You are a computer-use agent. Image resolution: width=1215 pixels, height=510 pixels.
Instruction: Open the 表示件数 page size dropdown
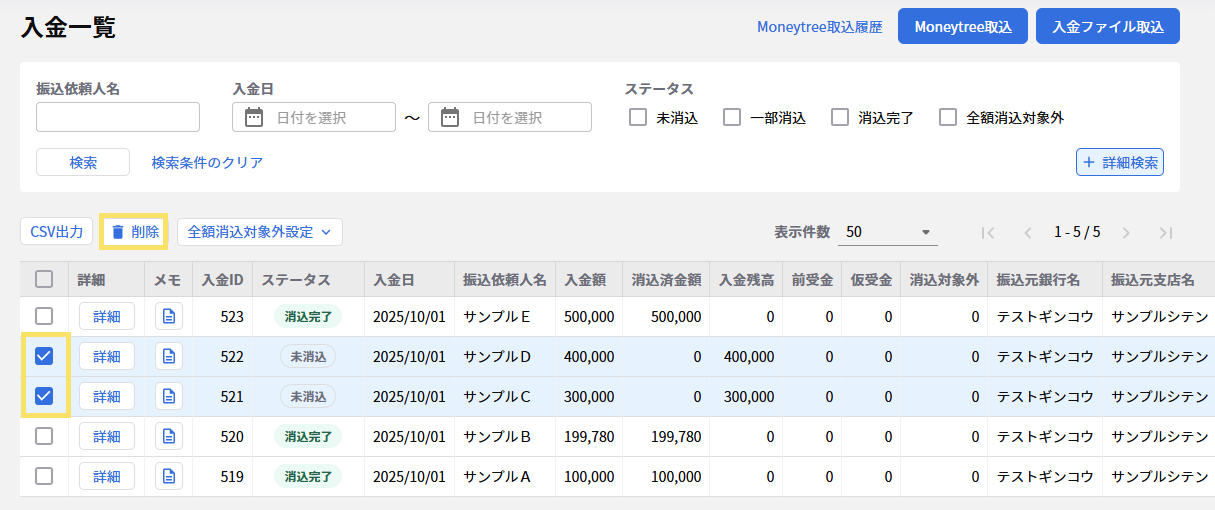tap(887, 232)
